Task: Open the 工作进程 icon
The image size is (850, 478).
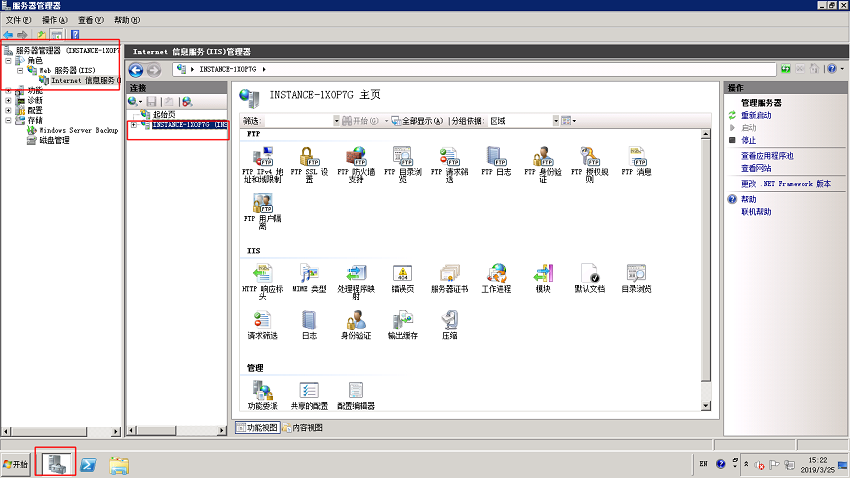Action: 496,279
